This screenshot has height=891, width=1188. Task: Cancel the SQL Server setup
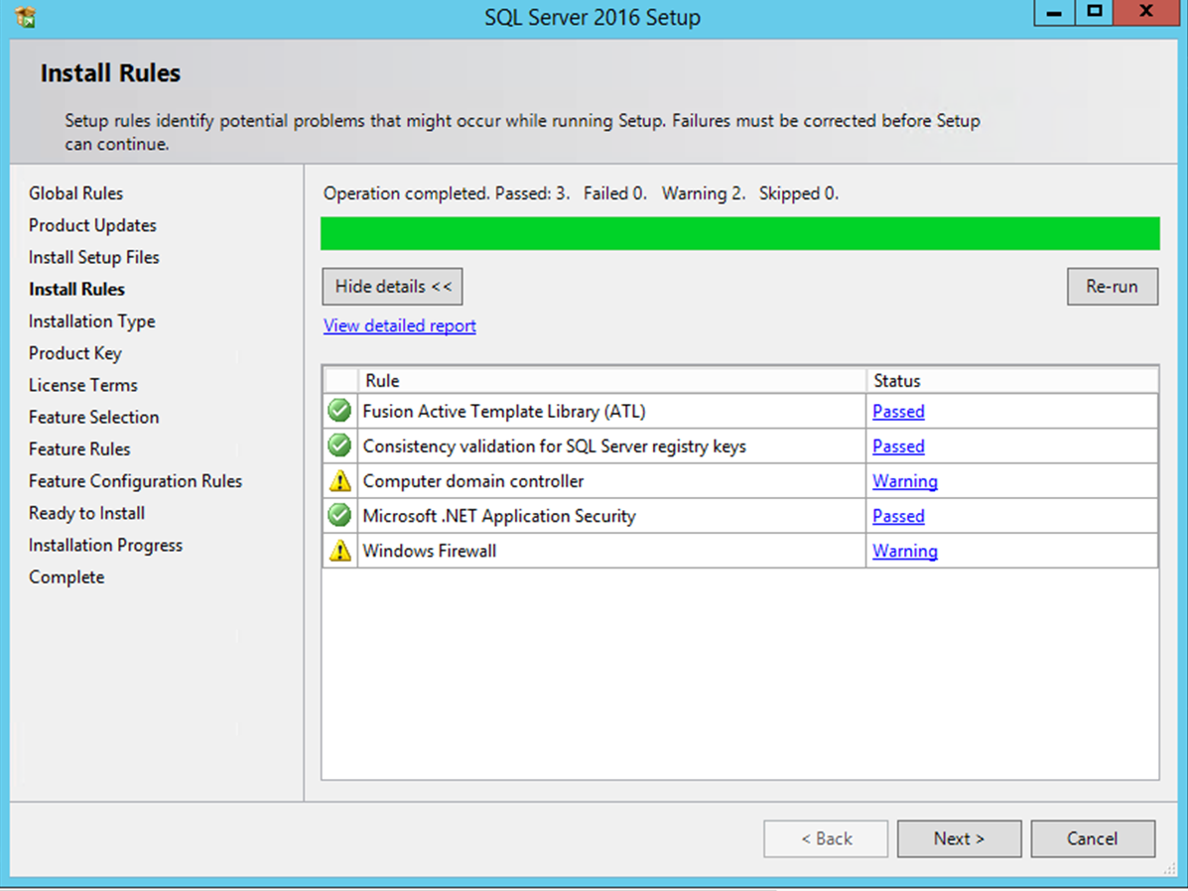(1093, 839)
